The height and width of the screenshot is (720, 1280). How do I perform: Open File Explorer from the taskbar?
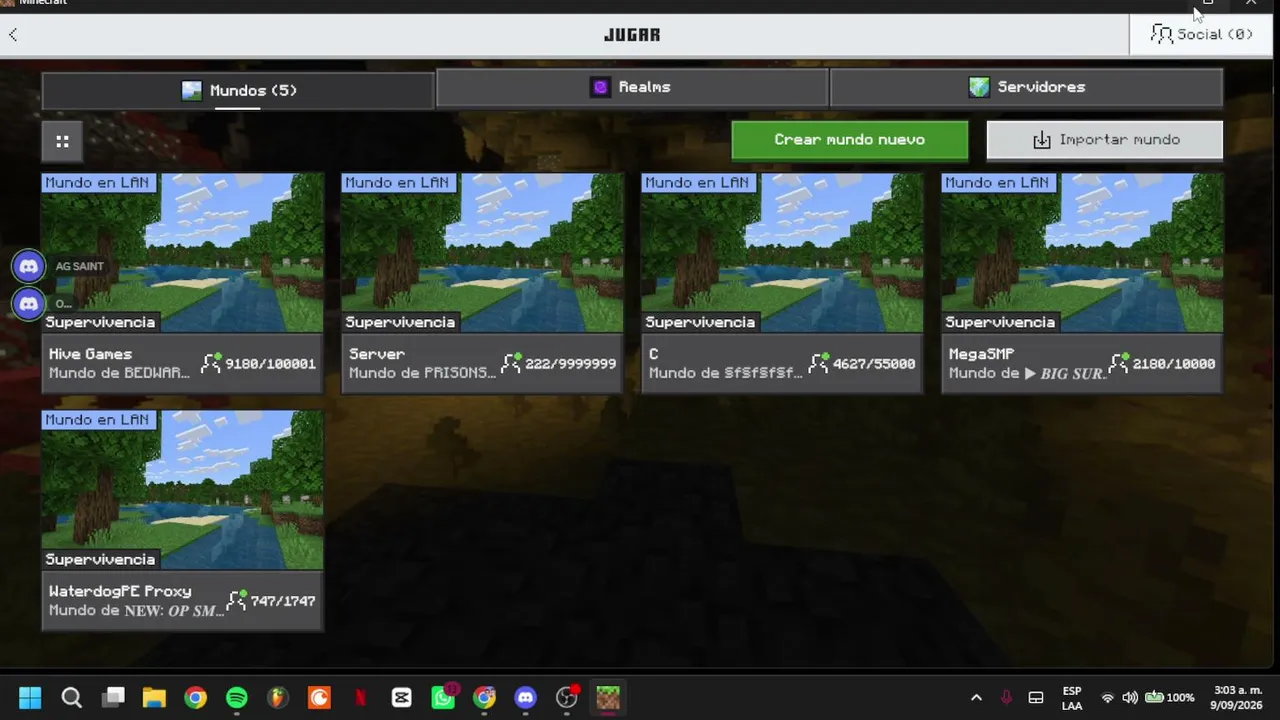pos(154,697)
